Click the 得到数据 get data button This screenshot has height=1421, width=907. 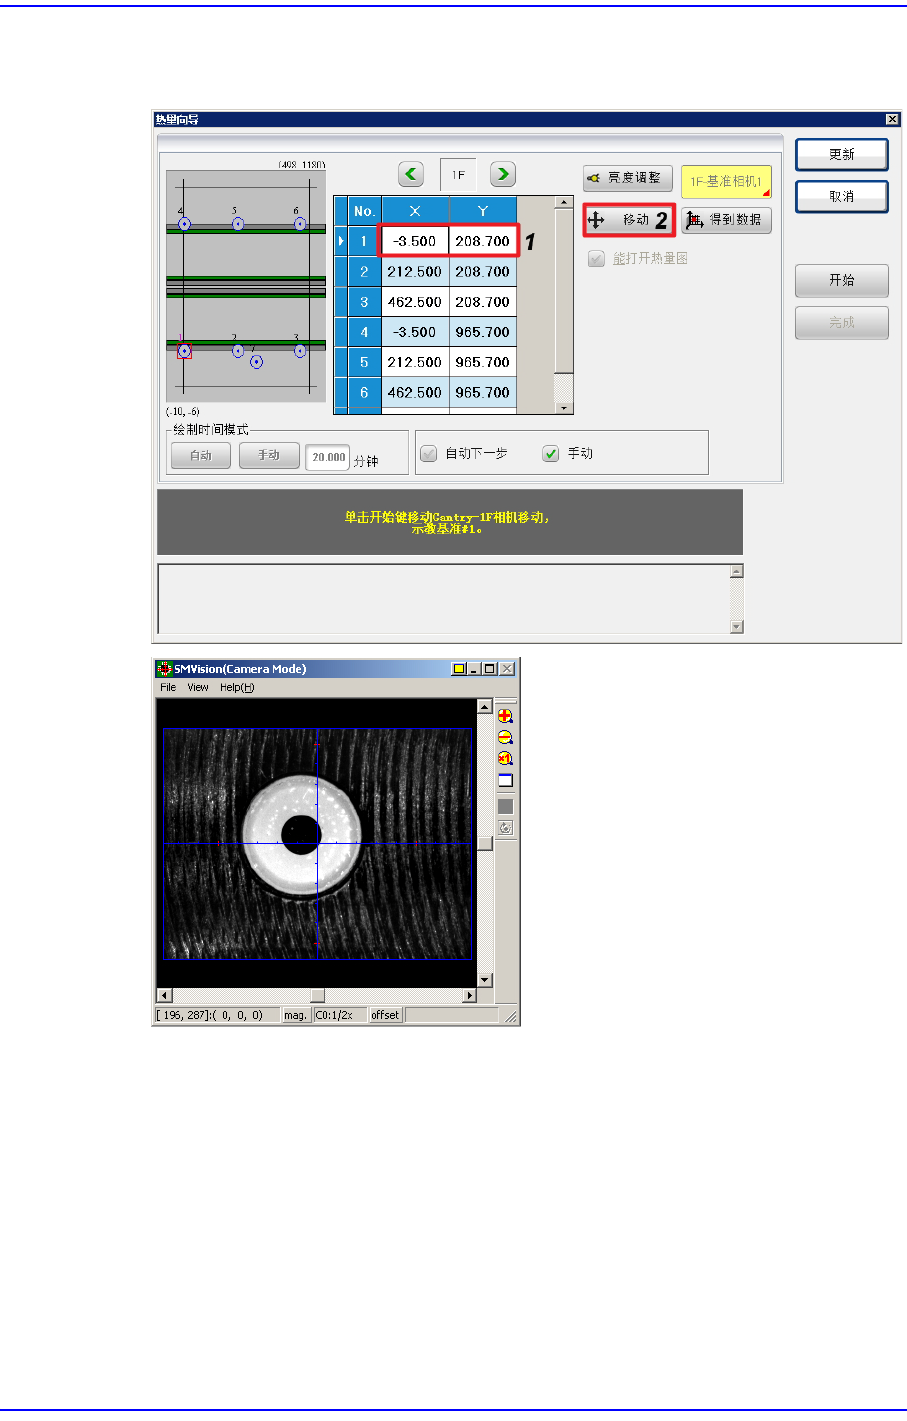click(727, 220)
